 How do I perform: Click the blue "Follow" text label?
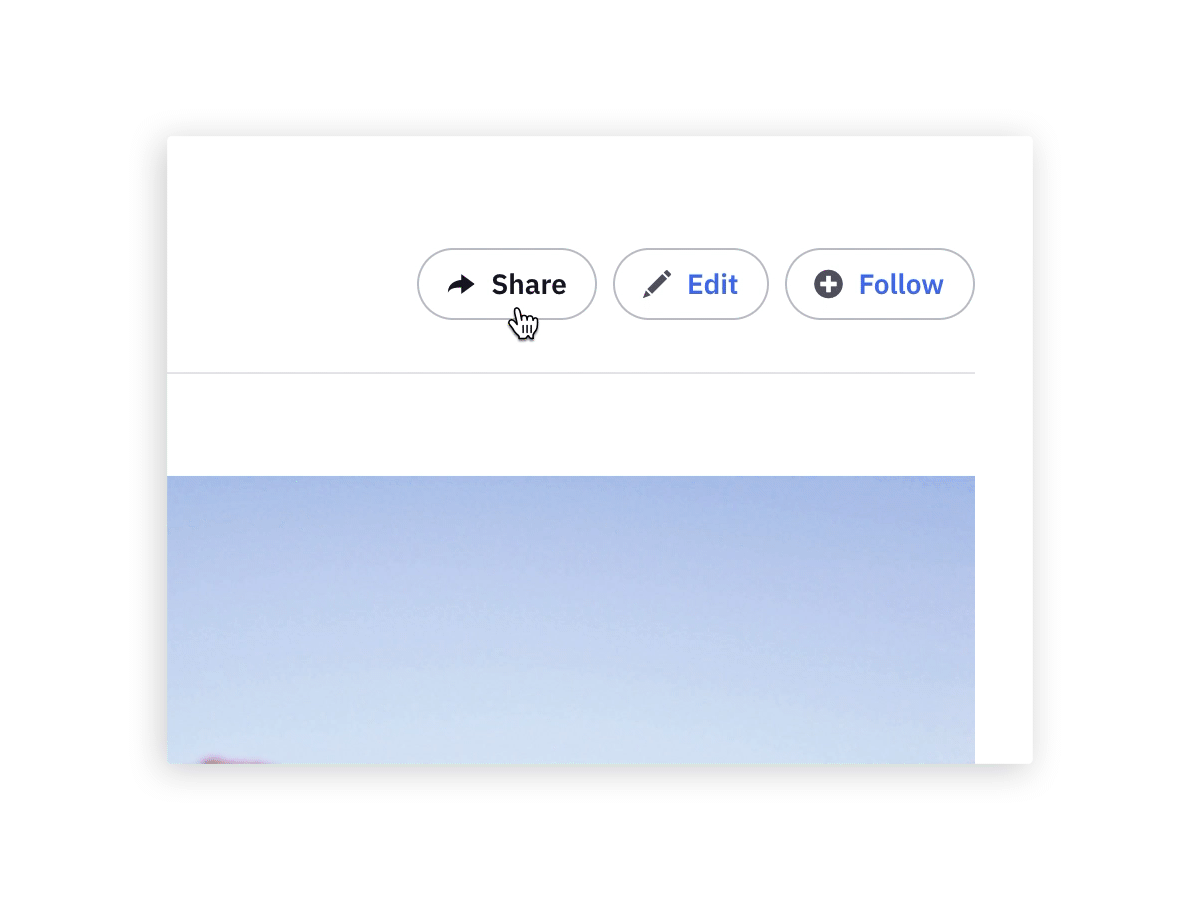(x=901, y=284)
